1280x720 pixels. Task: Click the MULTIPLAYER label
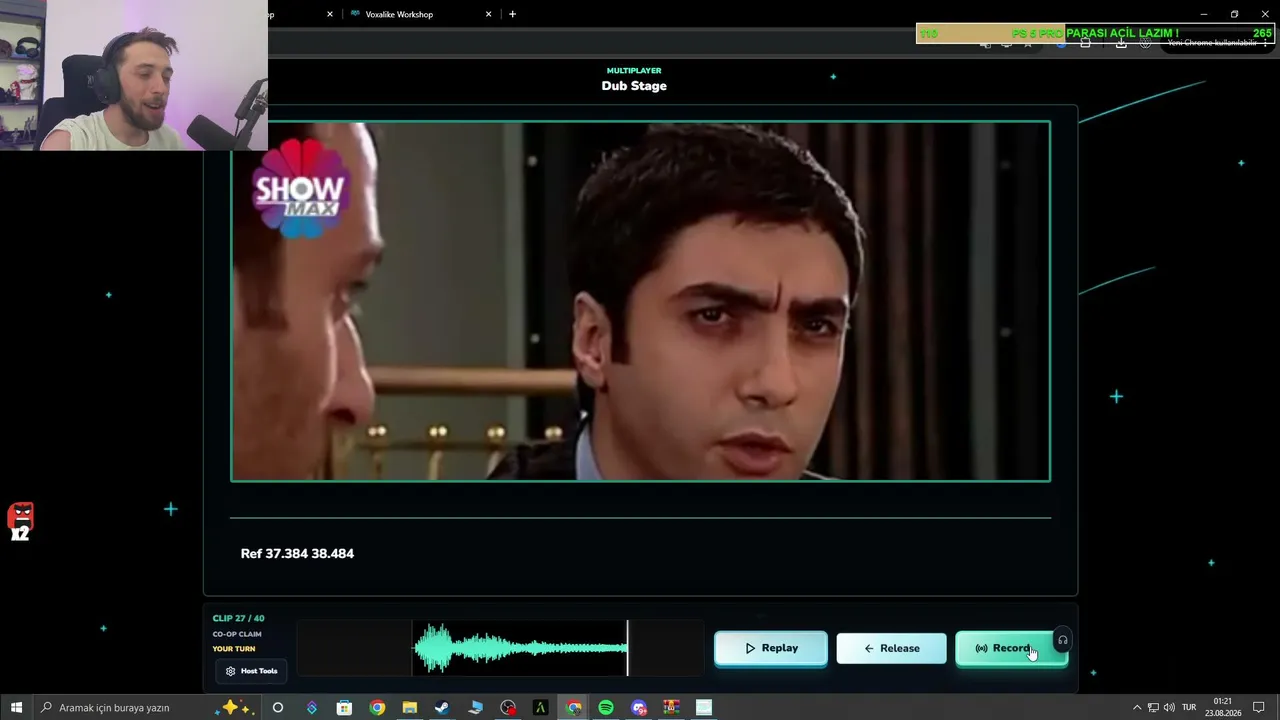634,71
